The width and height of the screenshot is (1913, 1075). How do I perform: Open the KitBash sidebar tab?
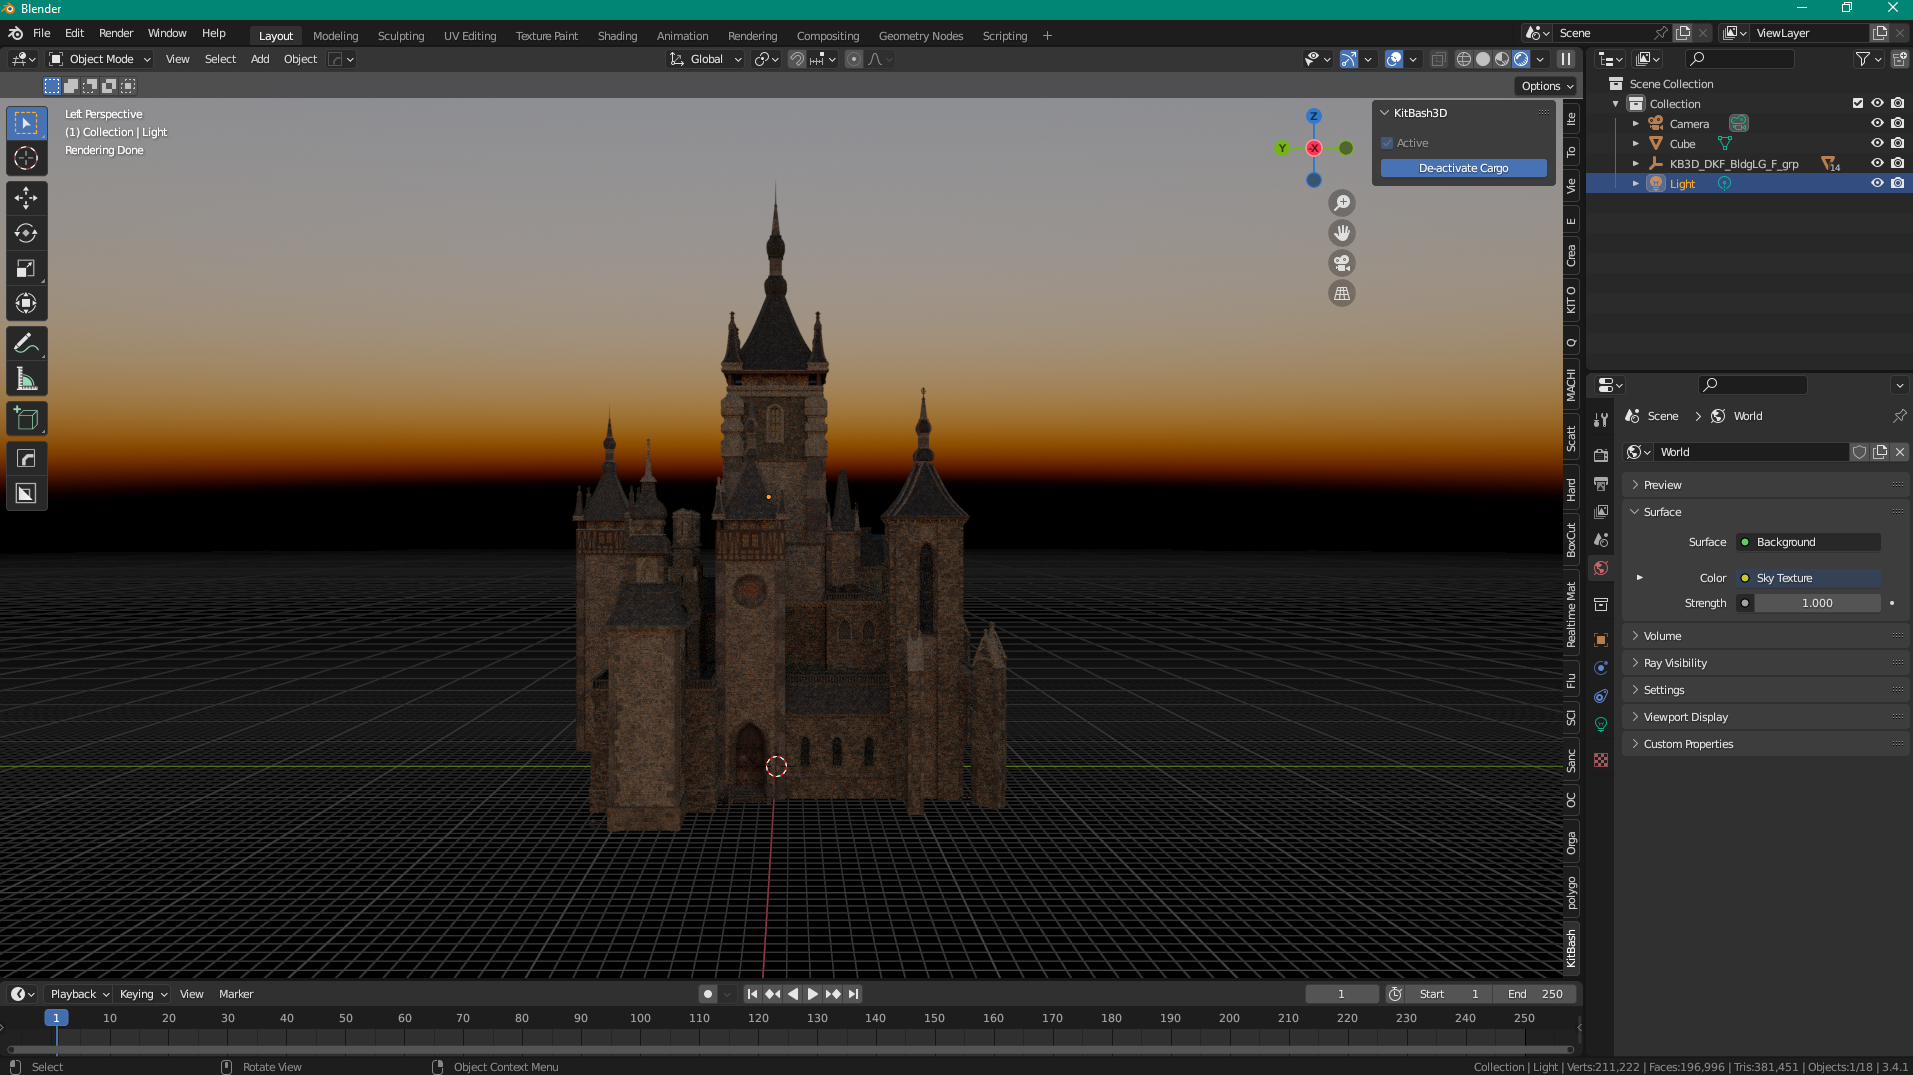click(1571, 947)
